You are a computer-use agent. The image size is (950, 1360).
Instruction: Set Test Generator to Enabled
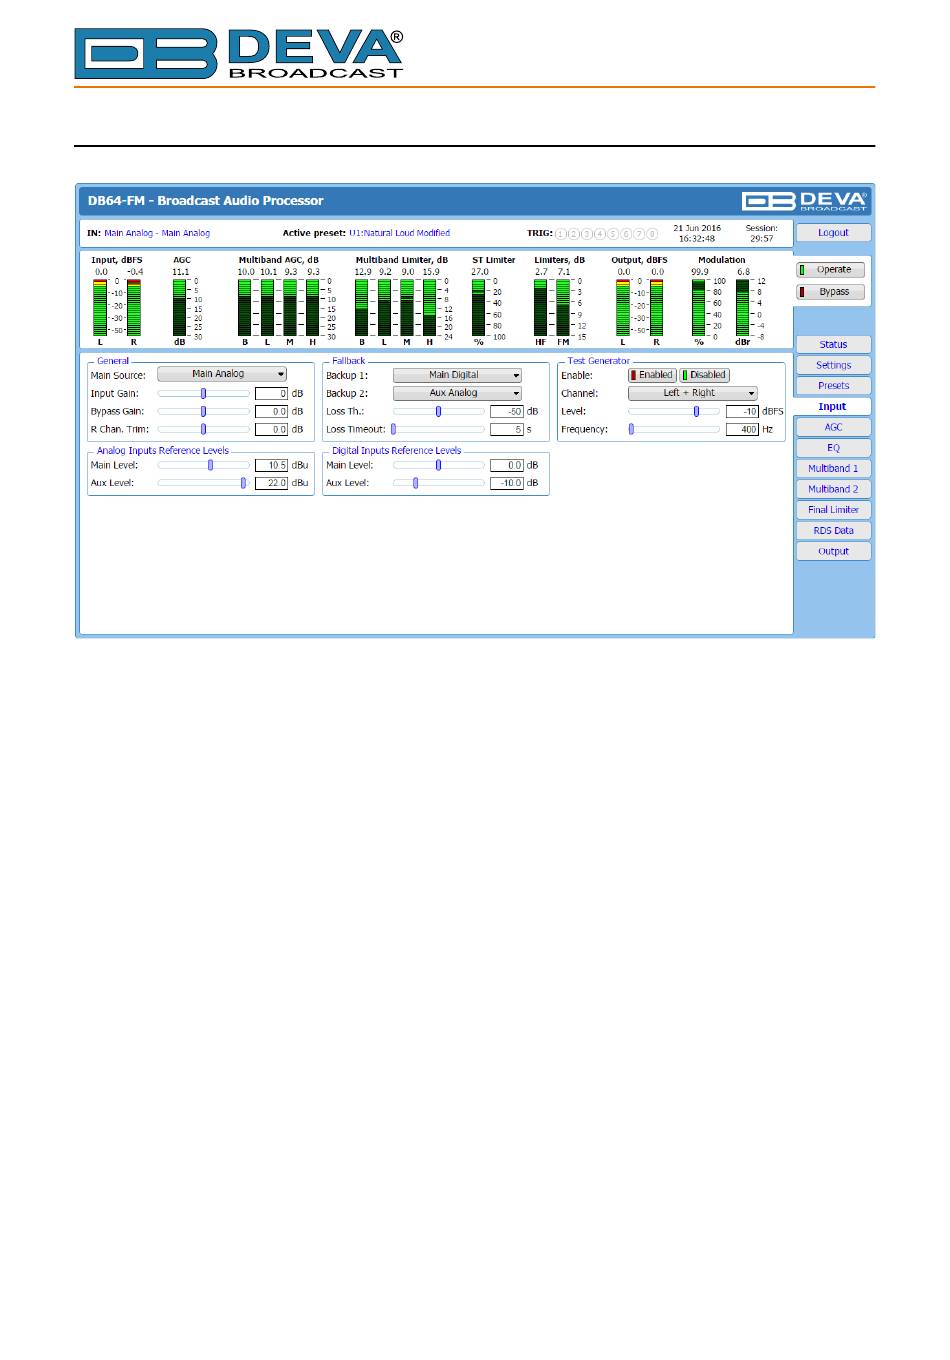pyautogui.click(x=651, y=375)
